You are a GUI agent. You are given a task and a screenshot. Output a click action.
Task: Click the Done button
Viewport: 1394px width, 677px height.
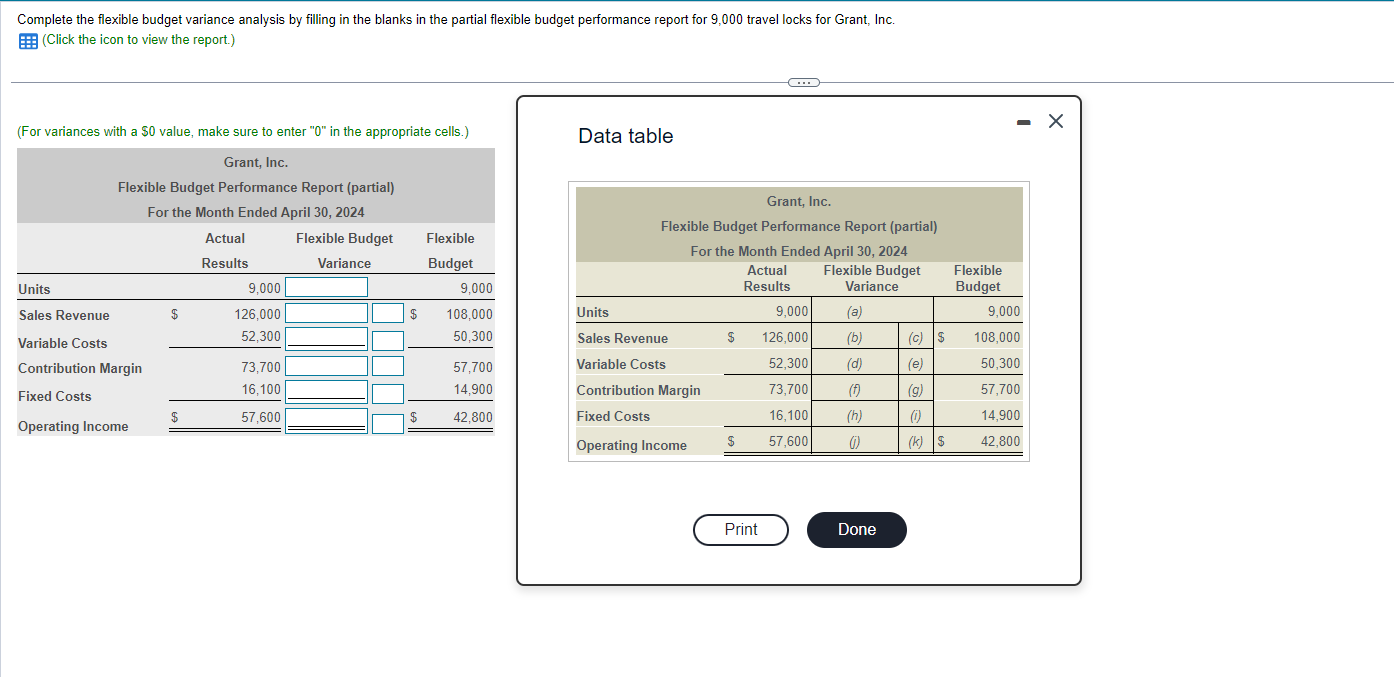(857, 530)
